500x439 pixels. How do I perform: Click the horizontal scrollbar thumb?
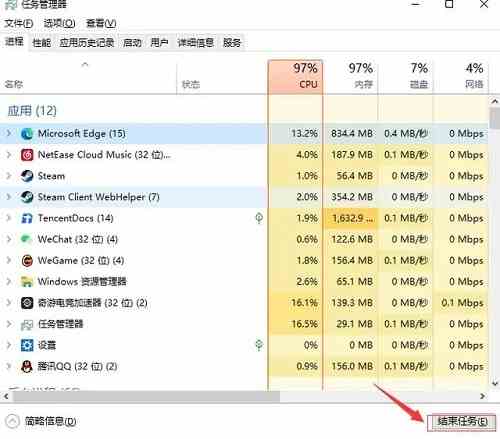146,396
